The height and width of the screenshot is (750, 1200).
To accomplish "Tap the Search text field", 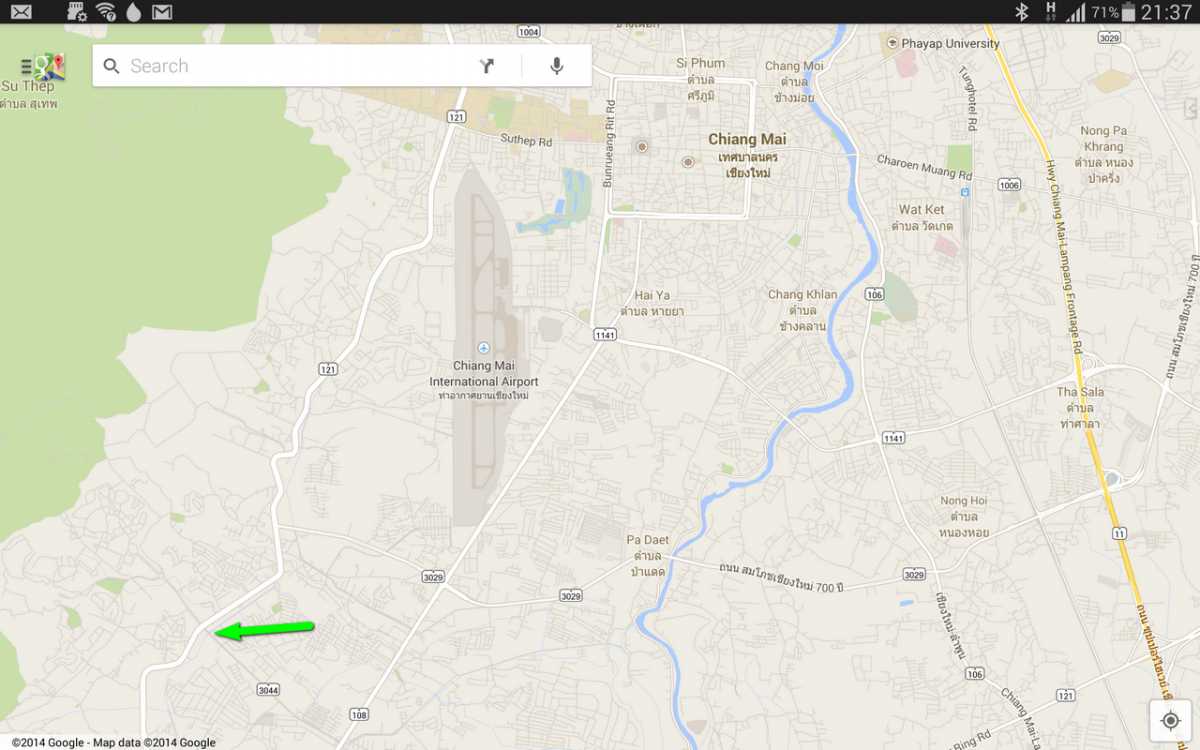I will (290, 66).
